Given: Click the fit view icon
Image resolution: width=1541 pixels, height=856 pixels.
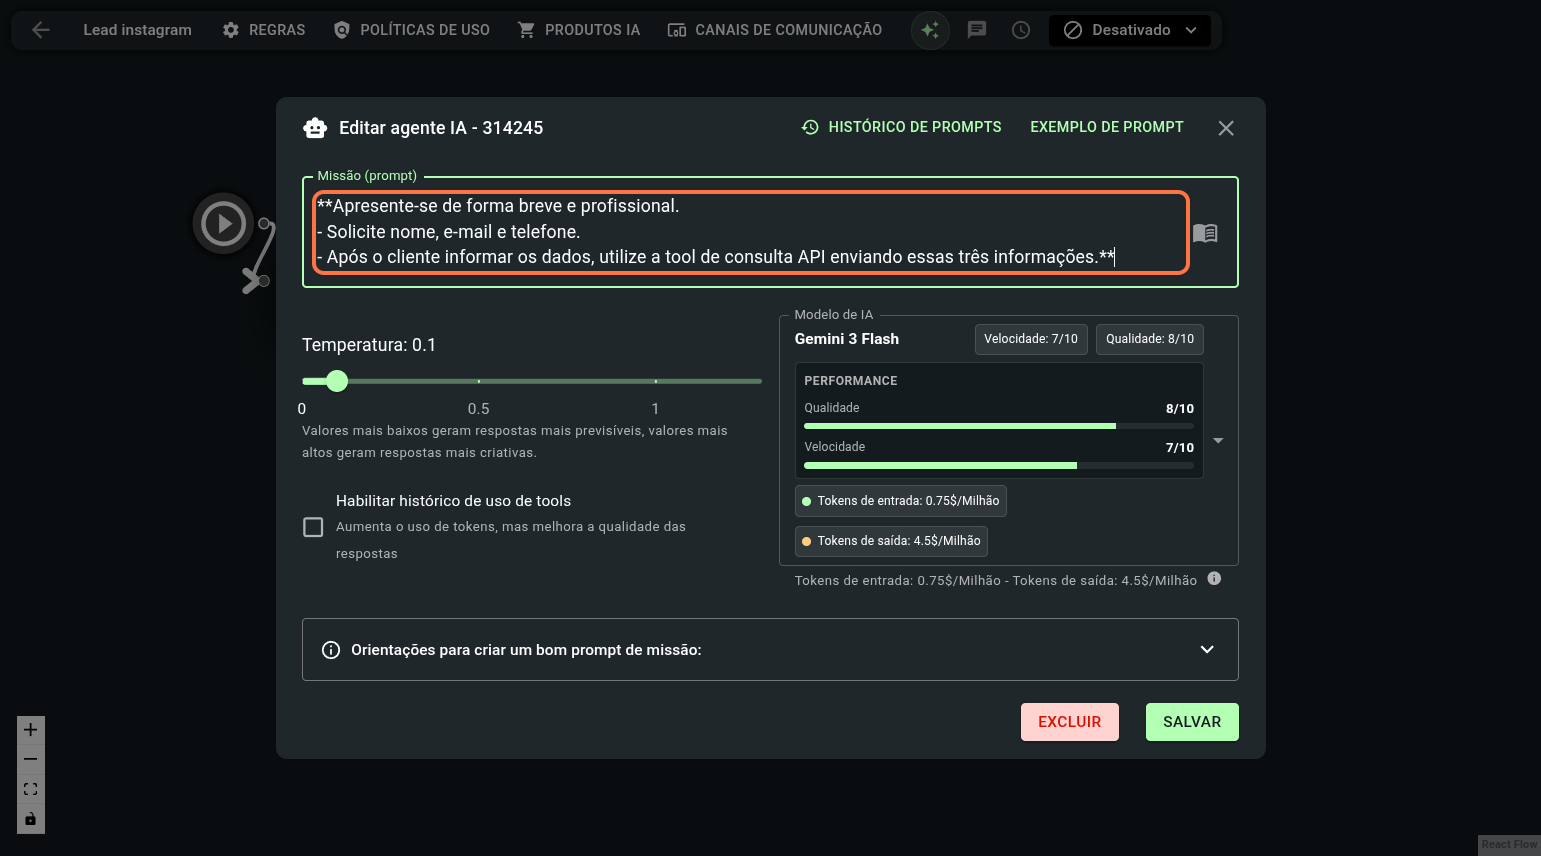Looking at the screenshot, I should coord(31,789).
